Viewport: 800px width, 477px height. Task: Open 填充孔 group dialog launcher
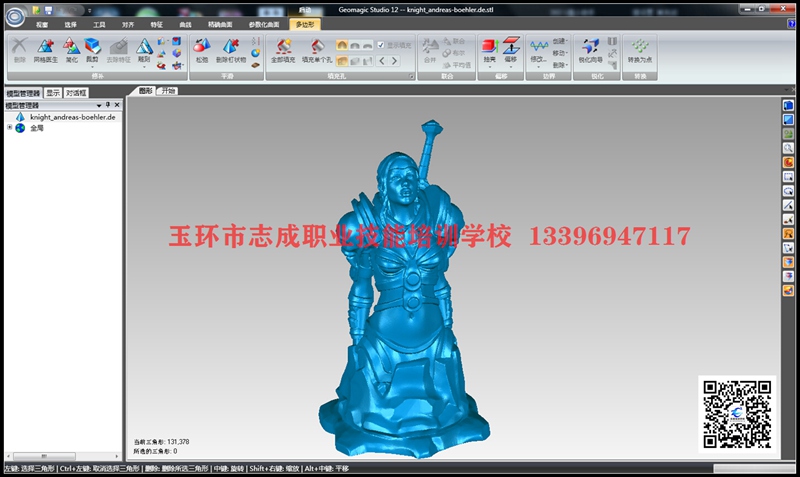coord(411,76)
